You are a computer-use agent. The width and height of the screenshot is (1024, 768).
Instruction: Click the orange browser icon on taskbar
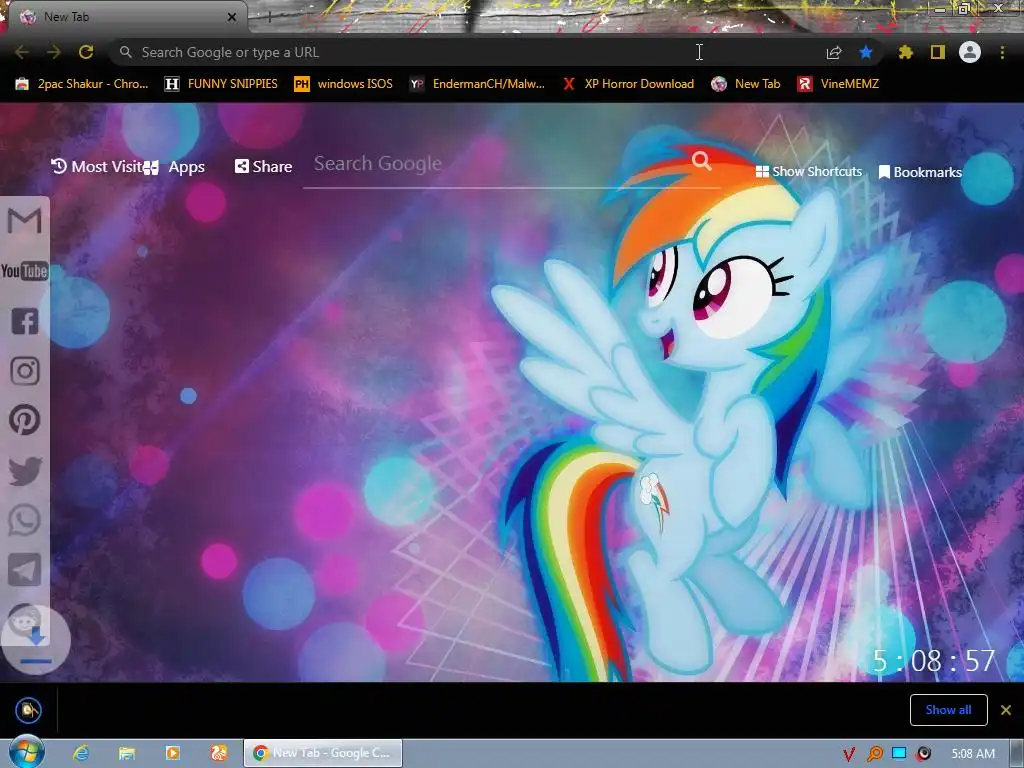click(x=219, y=753)
